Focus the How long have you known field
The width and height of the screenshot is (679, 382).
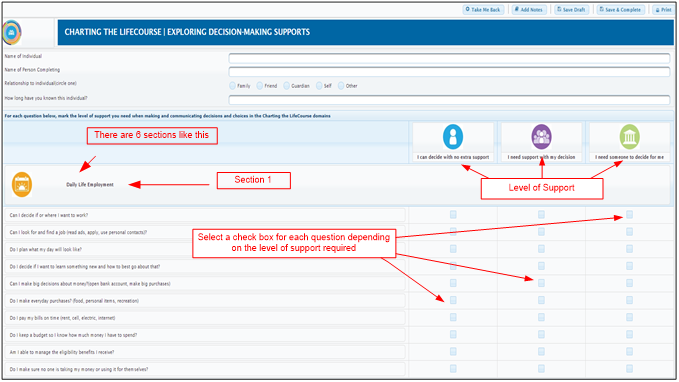[449, 100]
